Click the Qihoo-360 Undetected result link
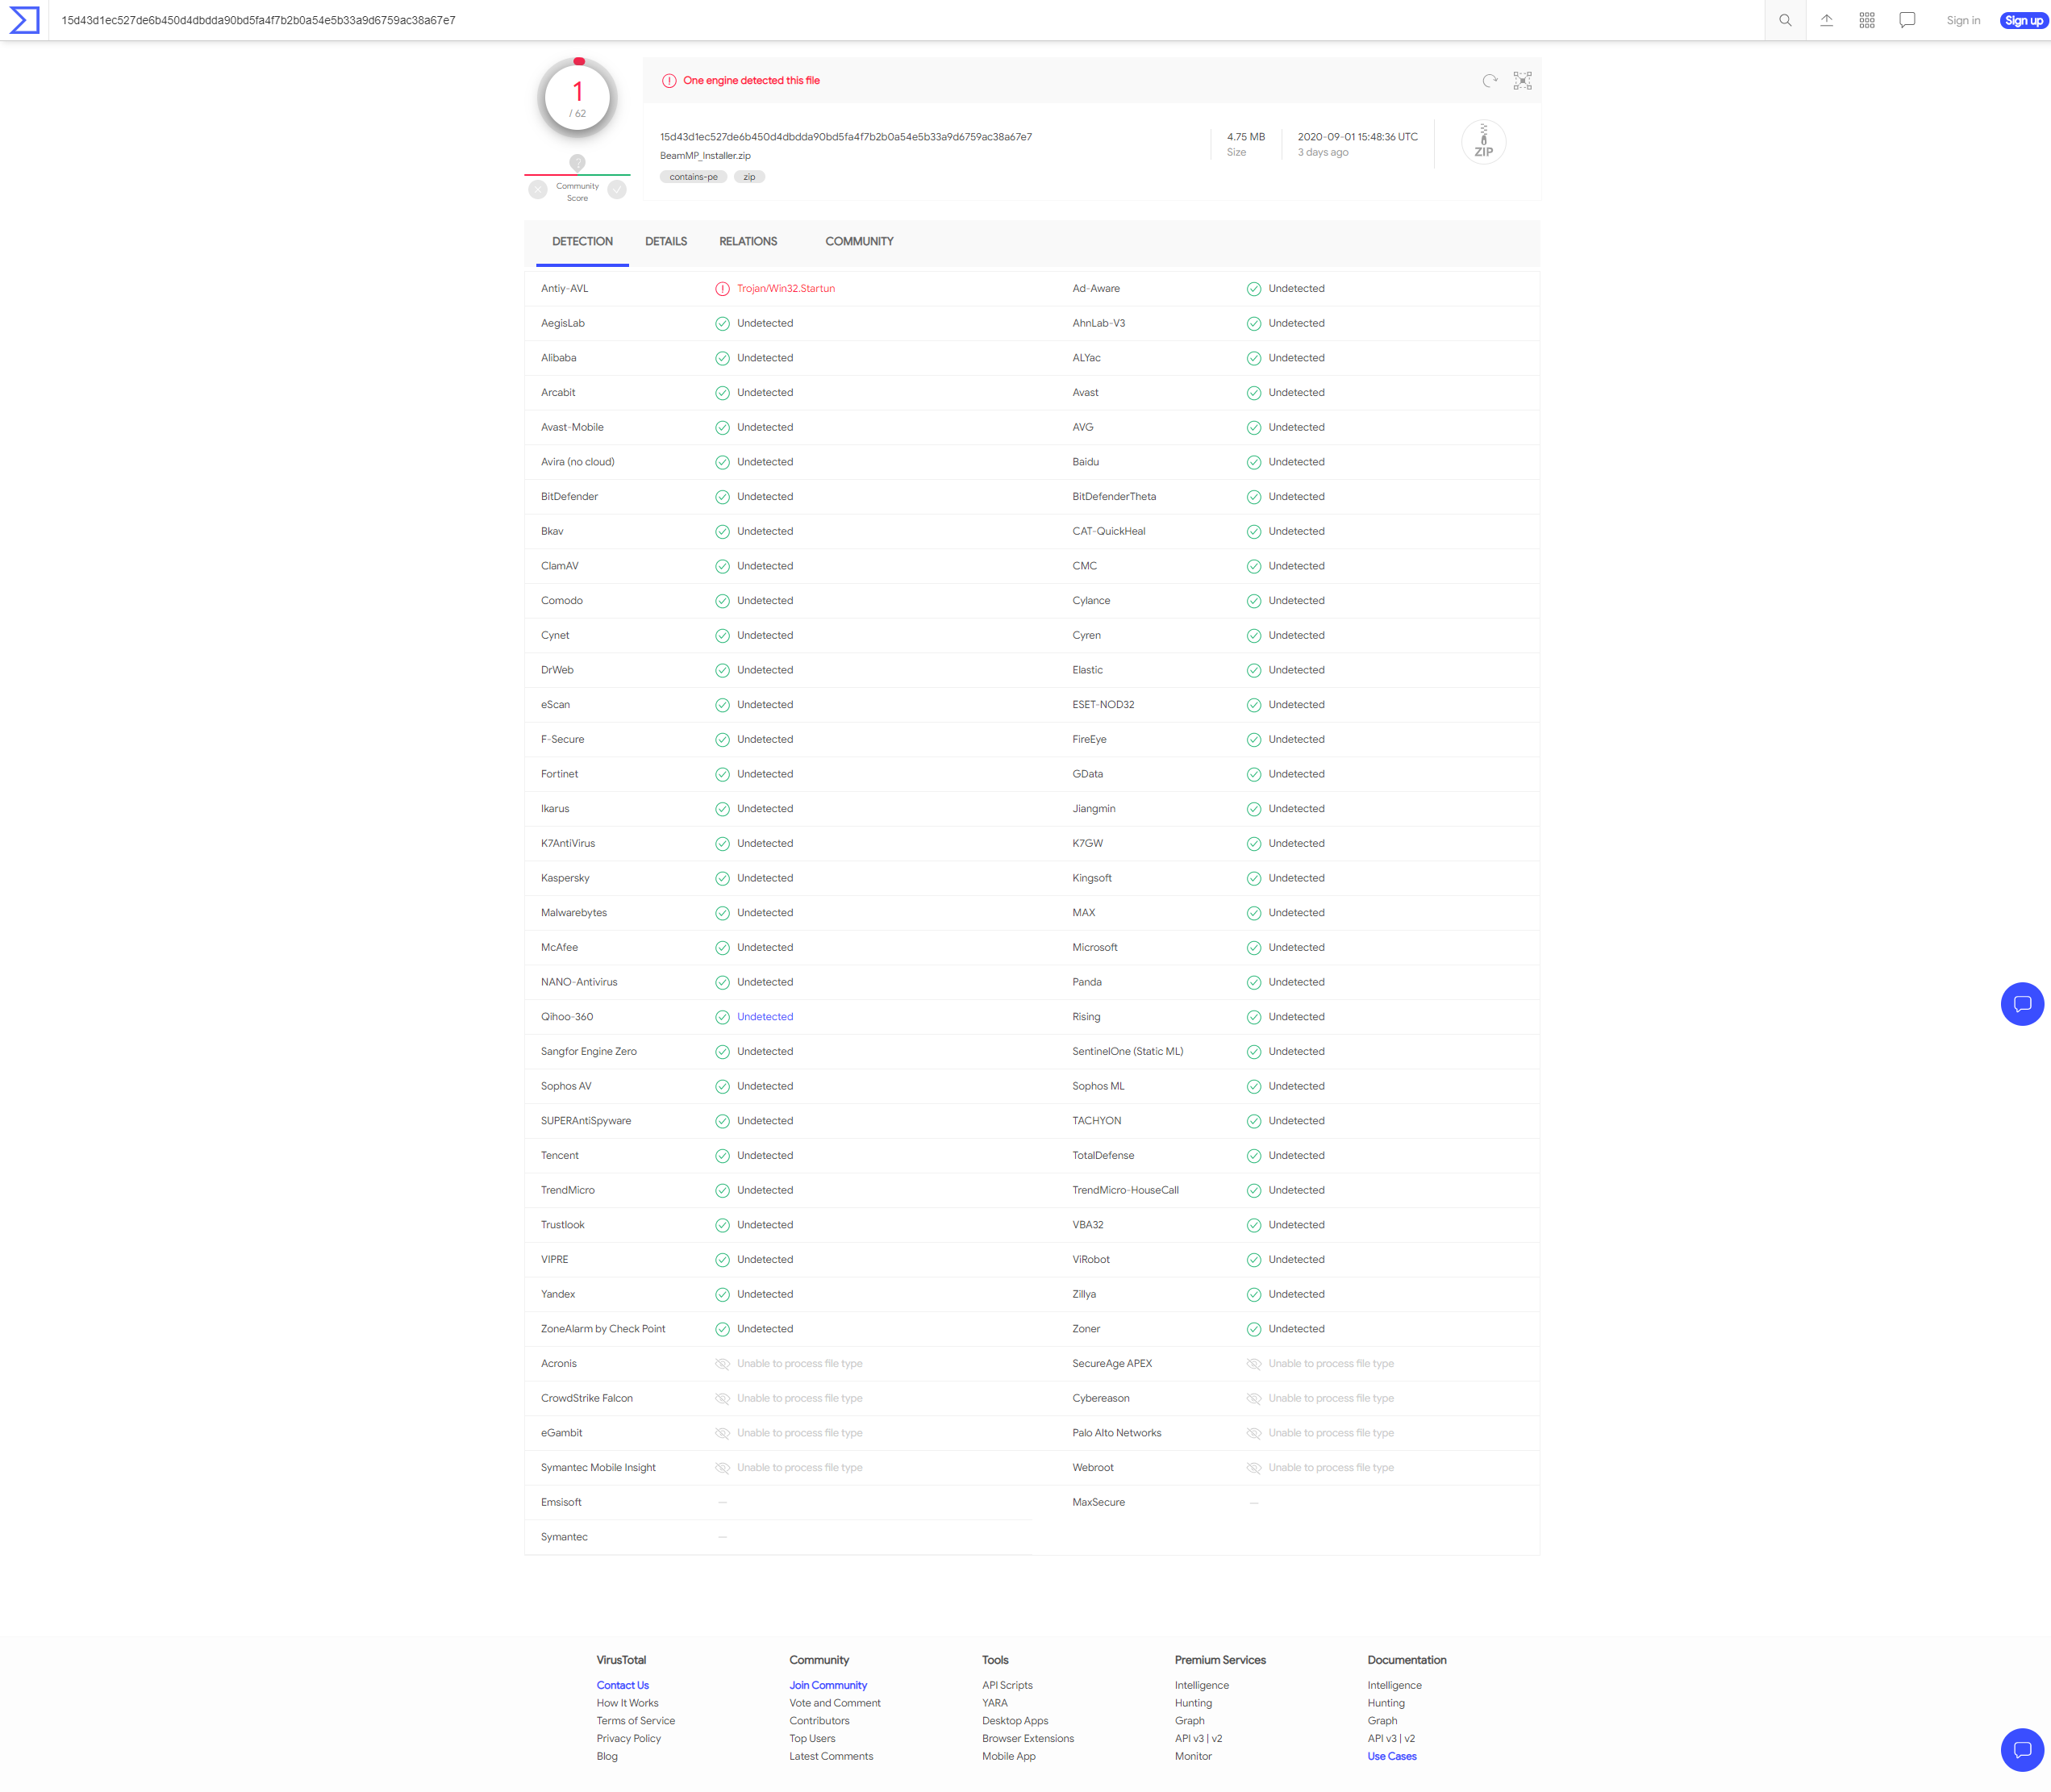 765,1017
